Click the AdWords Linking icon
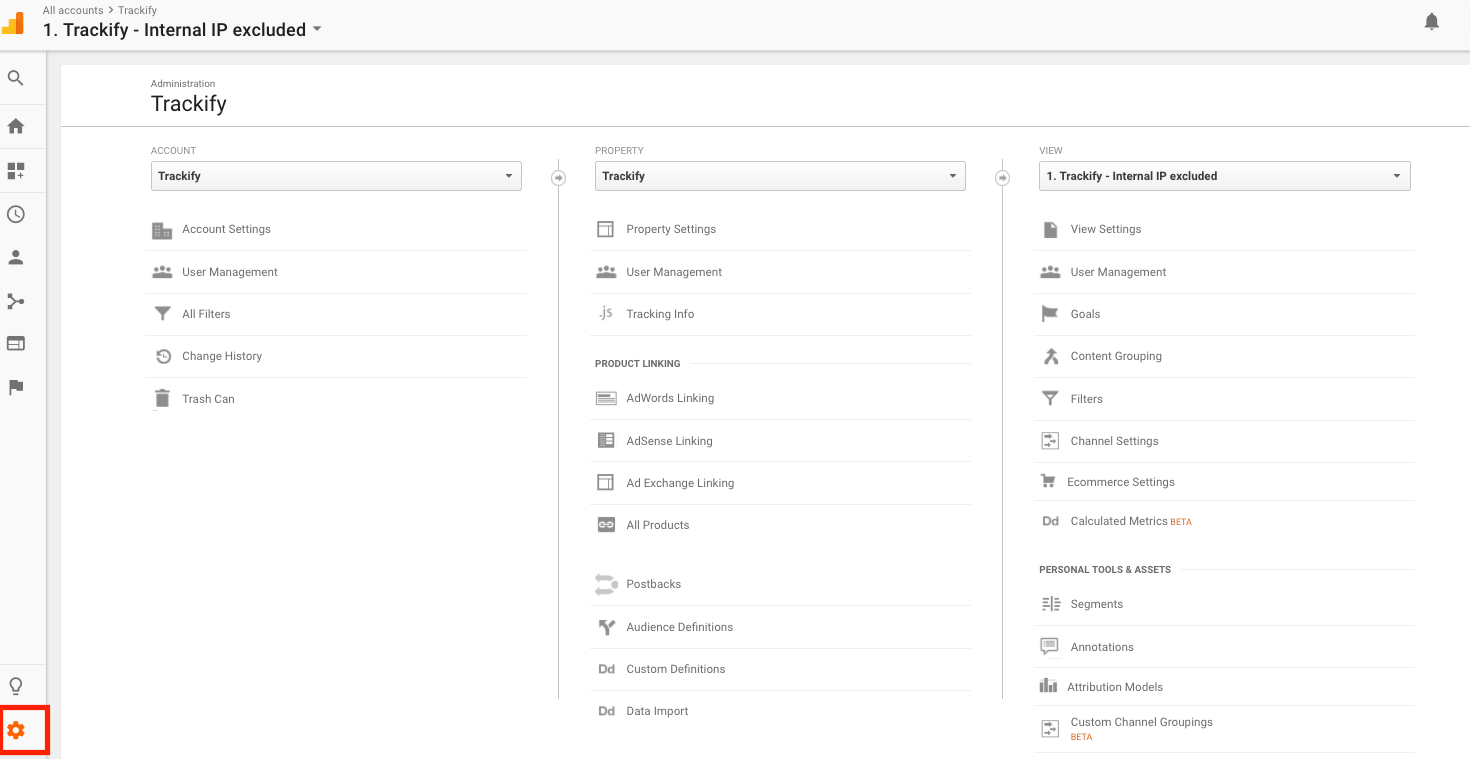 point(606,398)
